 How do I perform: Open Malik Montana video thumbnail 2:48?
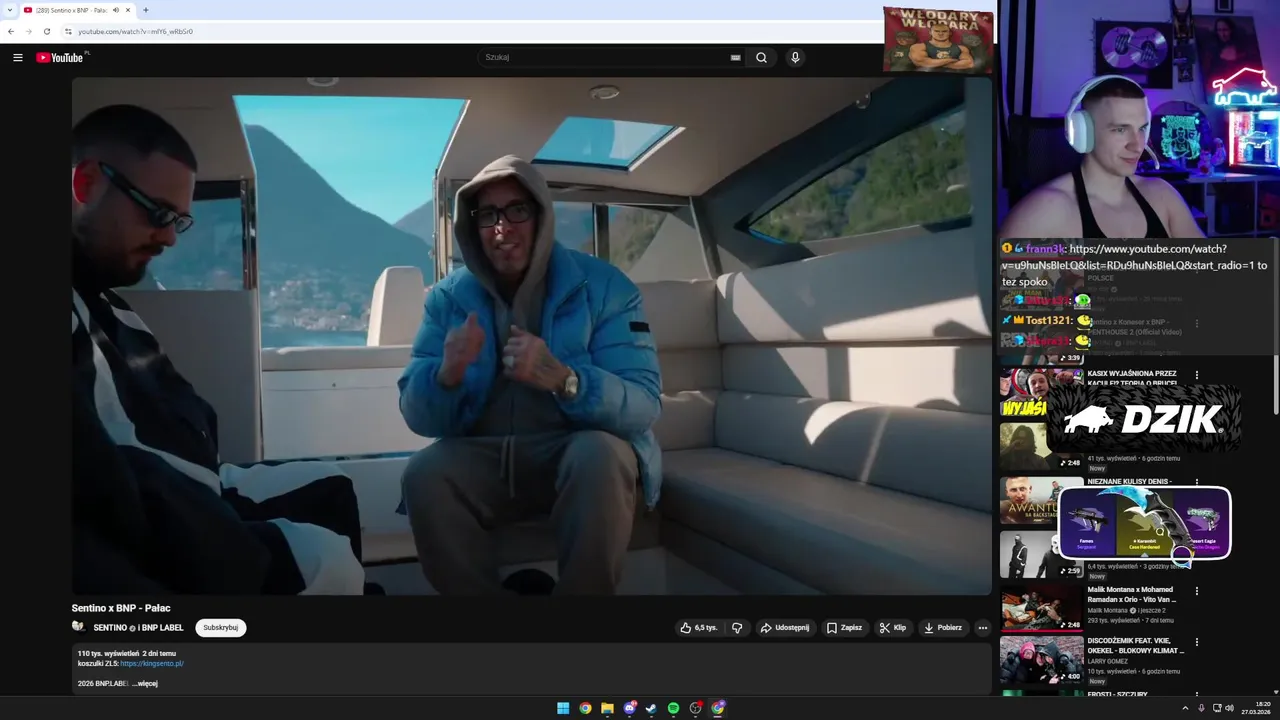[x=1041, y=608]
